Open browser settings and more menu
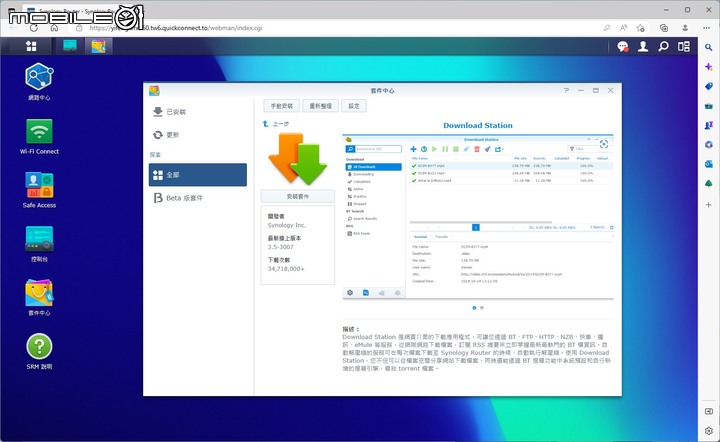The width and height of the screenshot is (720, 442). [x=706, y=28]
